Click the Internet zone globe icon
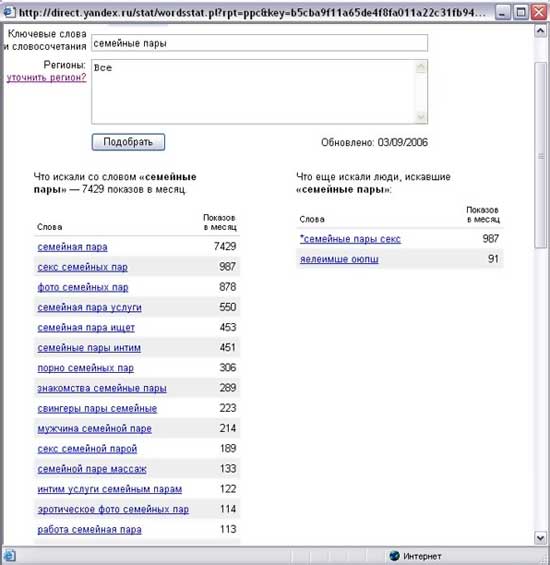The image size is (550, 565). coord(394,556)
